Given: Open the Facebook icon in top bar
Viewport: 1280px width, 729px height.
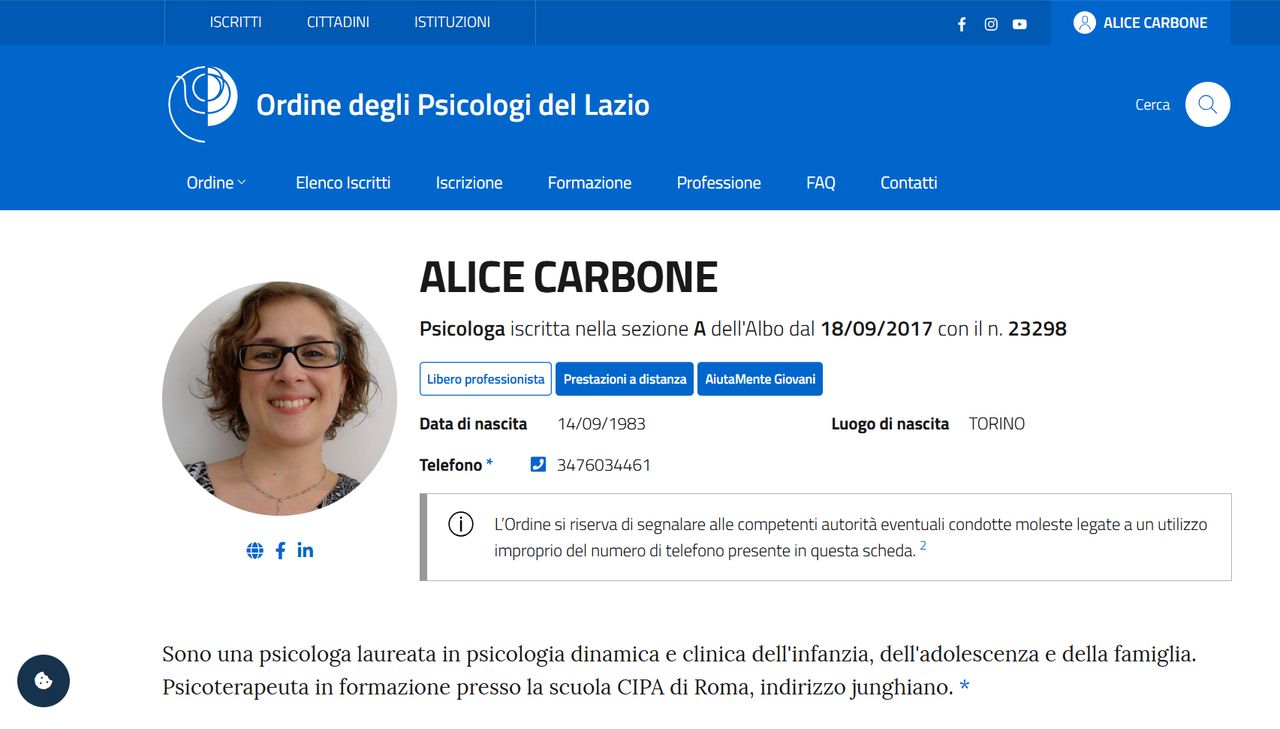Looking at the screenshot, I should pyautogui.click(x=962, y=24).
